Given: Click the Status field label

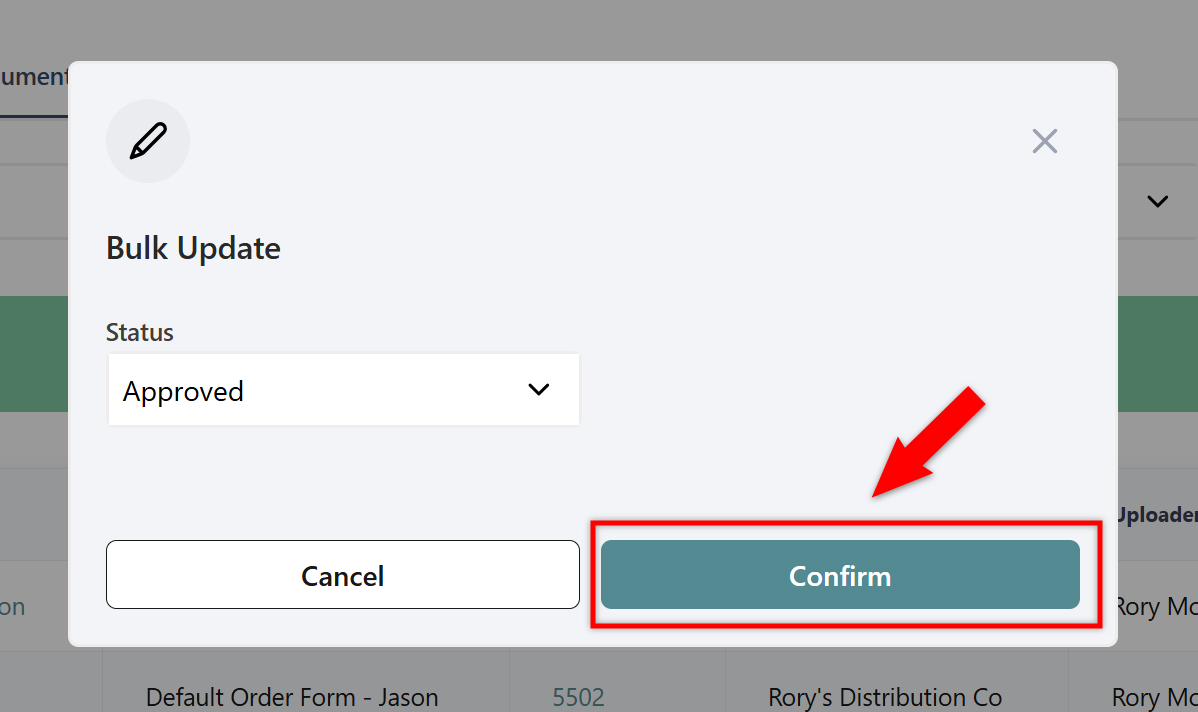Looking at the screenshot, I should tap(140, 332).
